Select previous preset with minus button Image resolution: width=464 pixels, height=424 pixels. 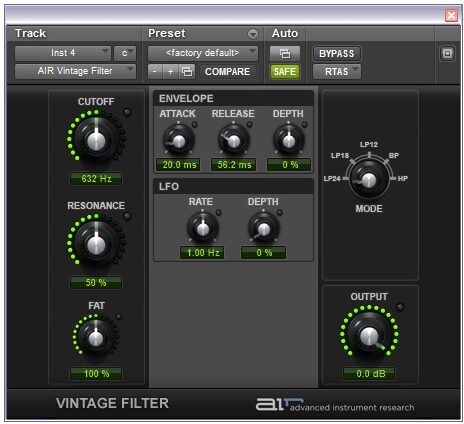point(155,71)
